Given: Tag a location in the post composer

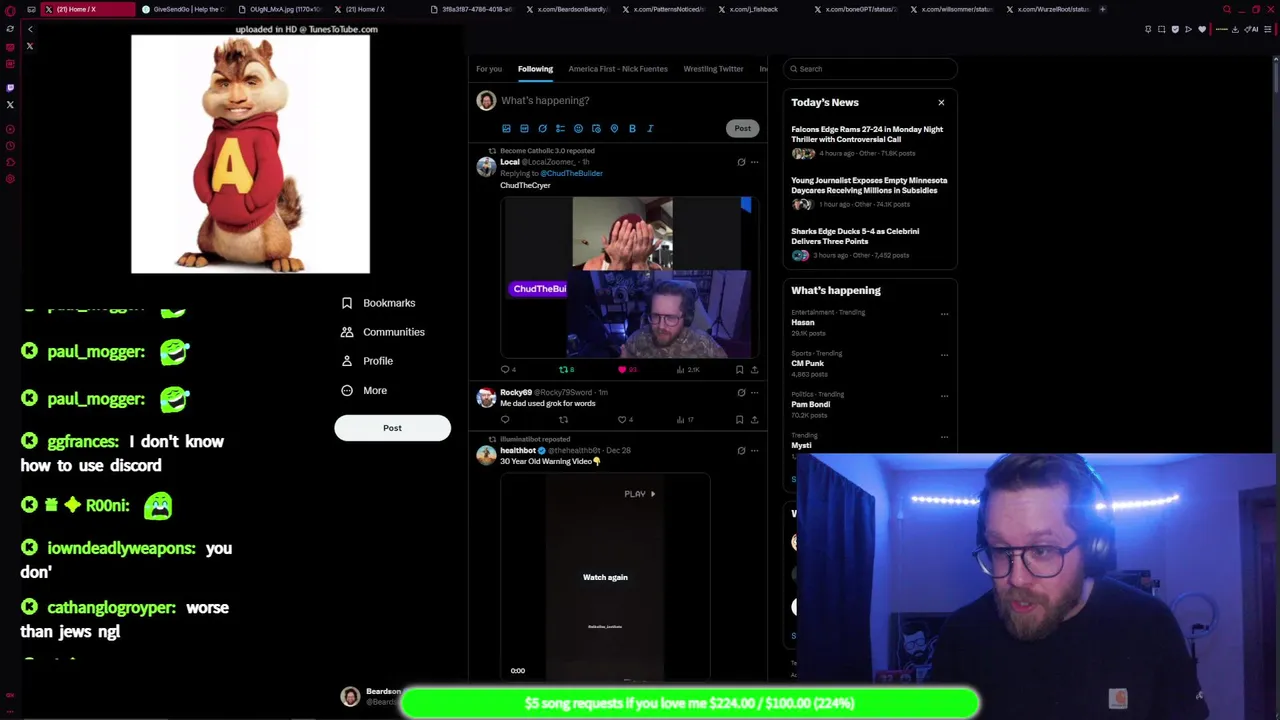Looking at the screenshot, I should point(614,128).
